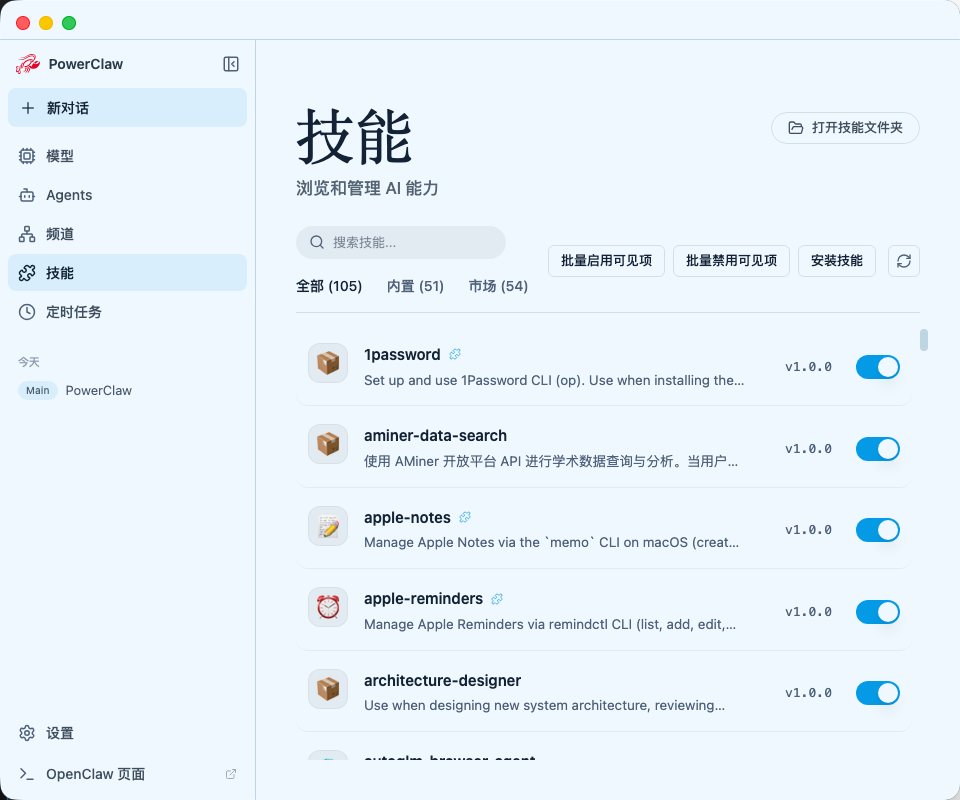Click the refresh icon next to 安装技能

[x=903, y=261]
